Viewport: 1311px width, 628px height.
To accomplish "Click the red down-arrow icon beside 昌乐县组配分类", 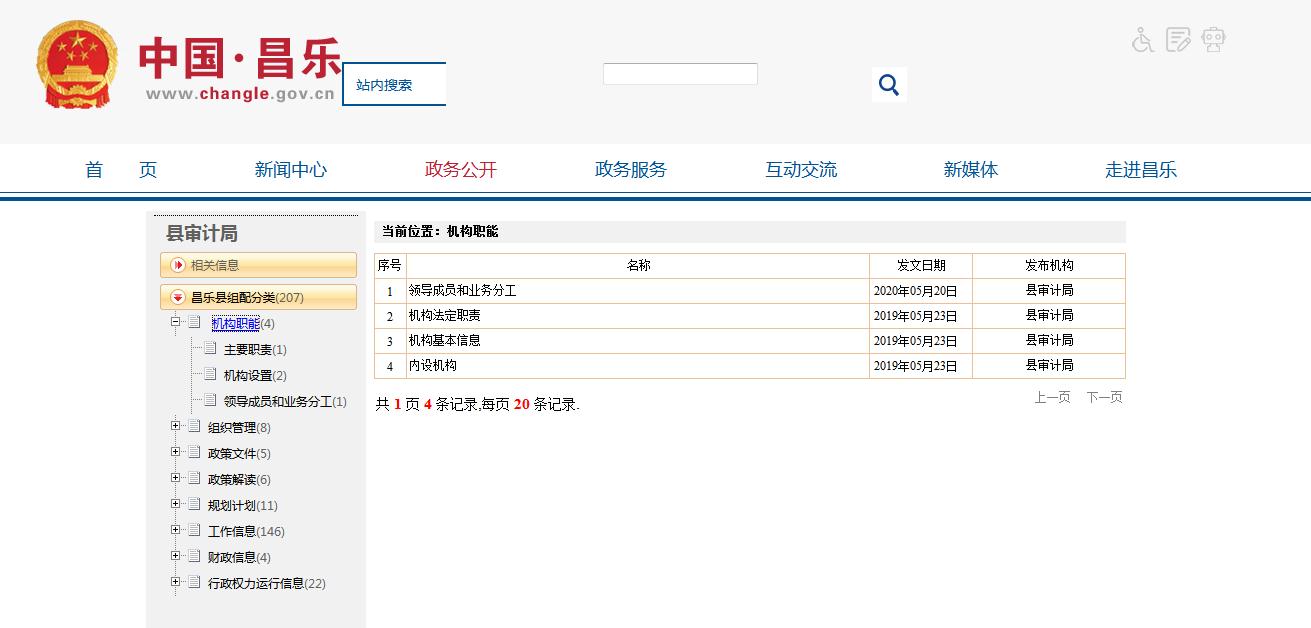I will pos(178,297).
